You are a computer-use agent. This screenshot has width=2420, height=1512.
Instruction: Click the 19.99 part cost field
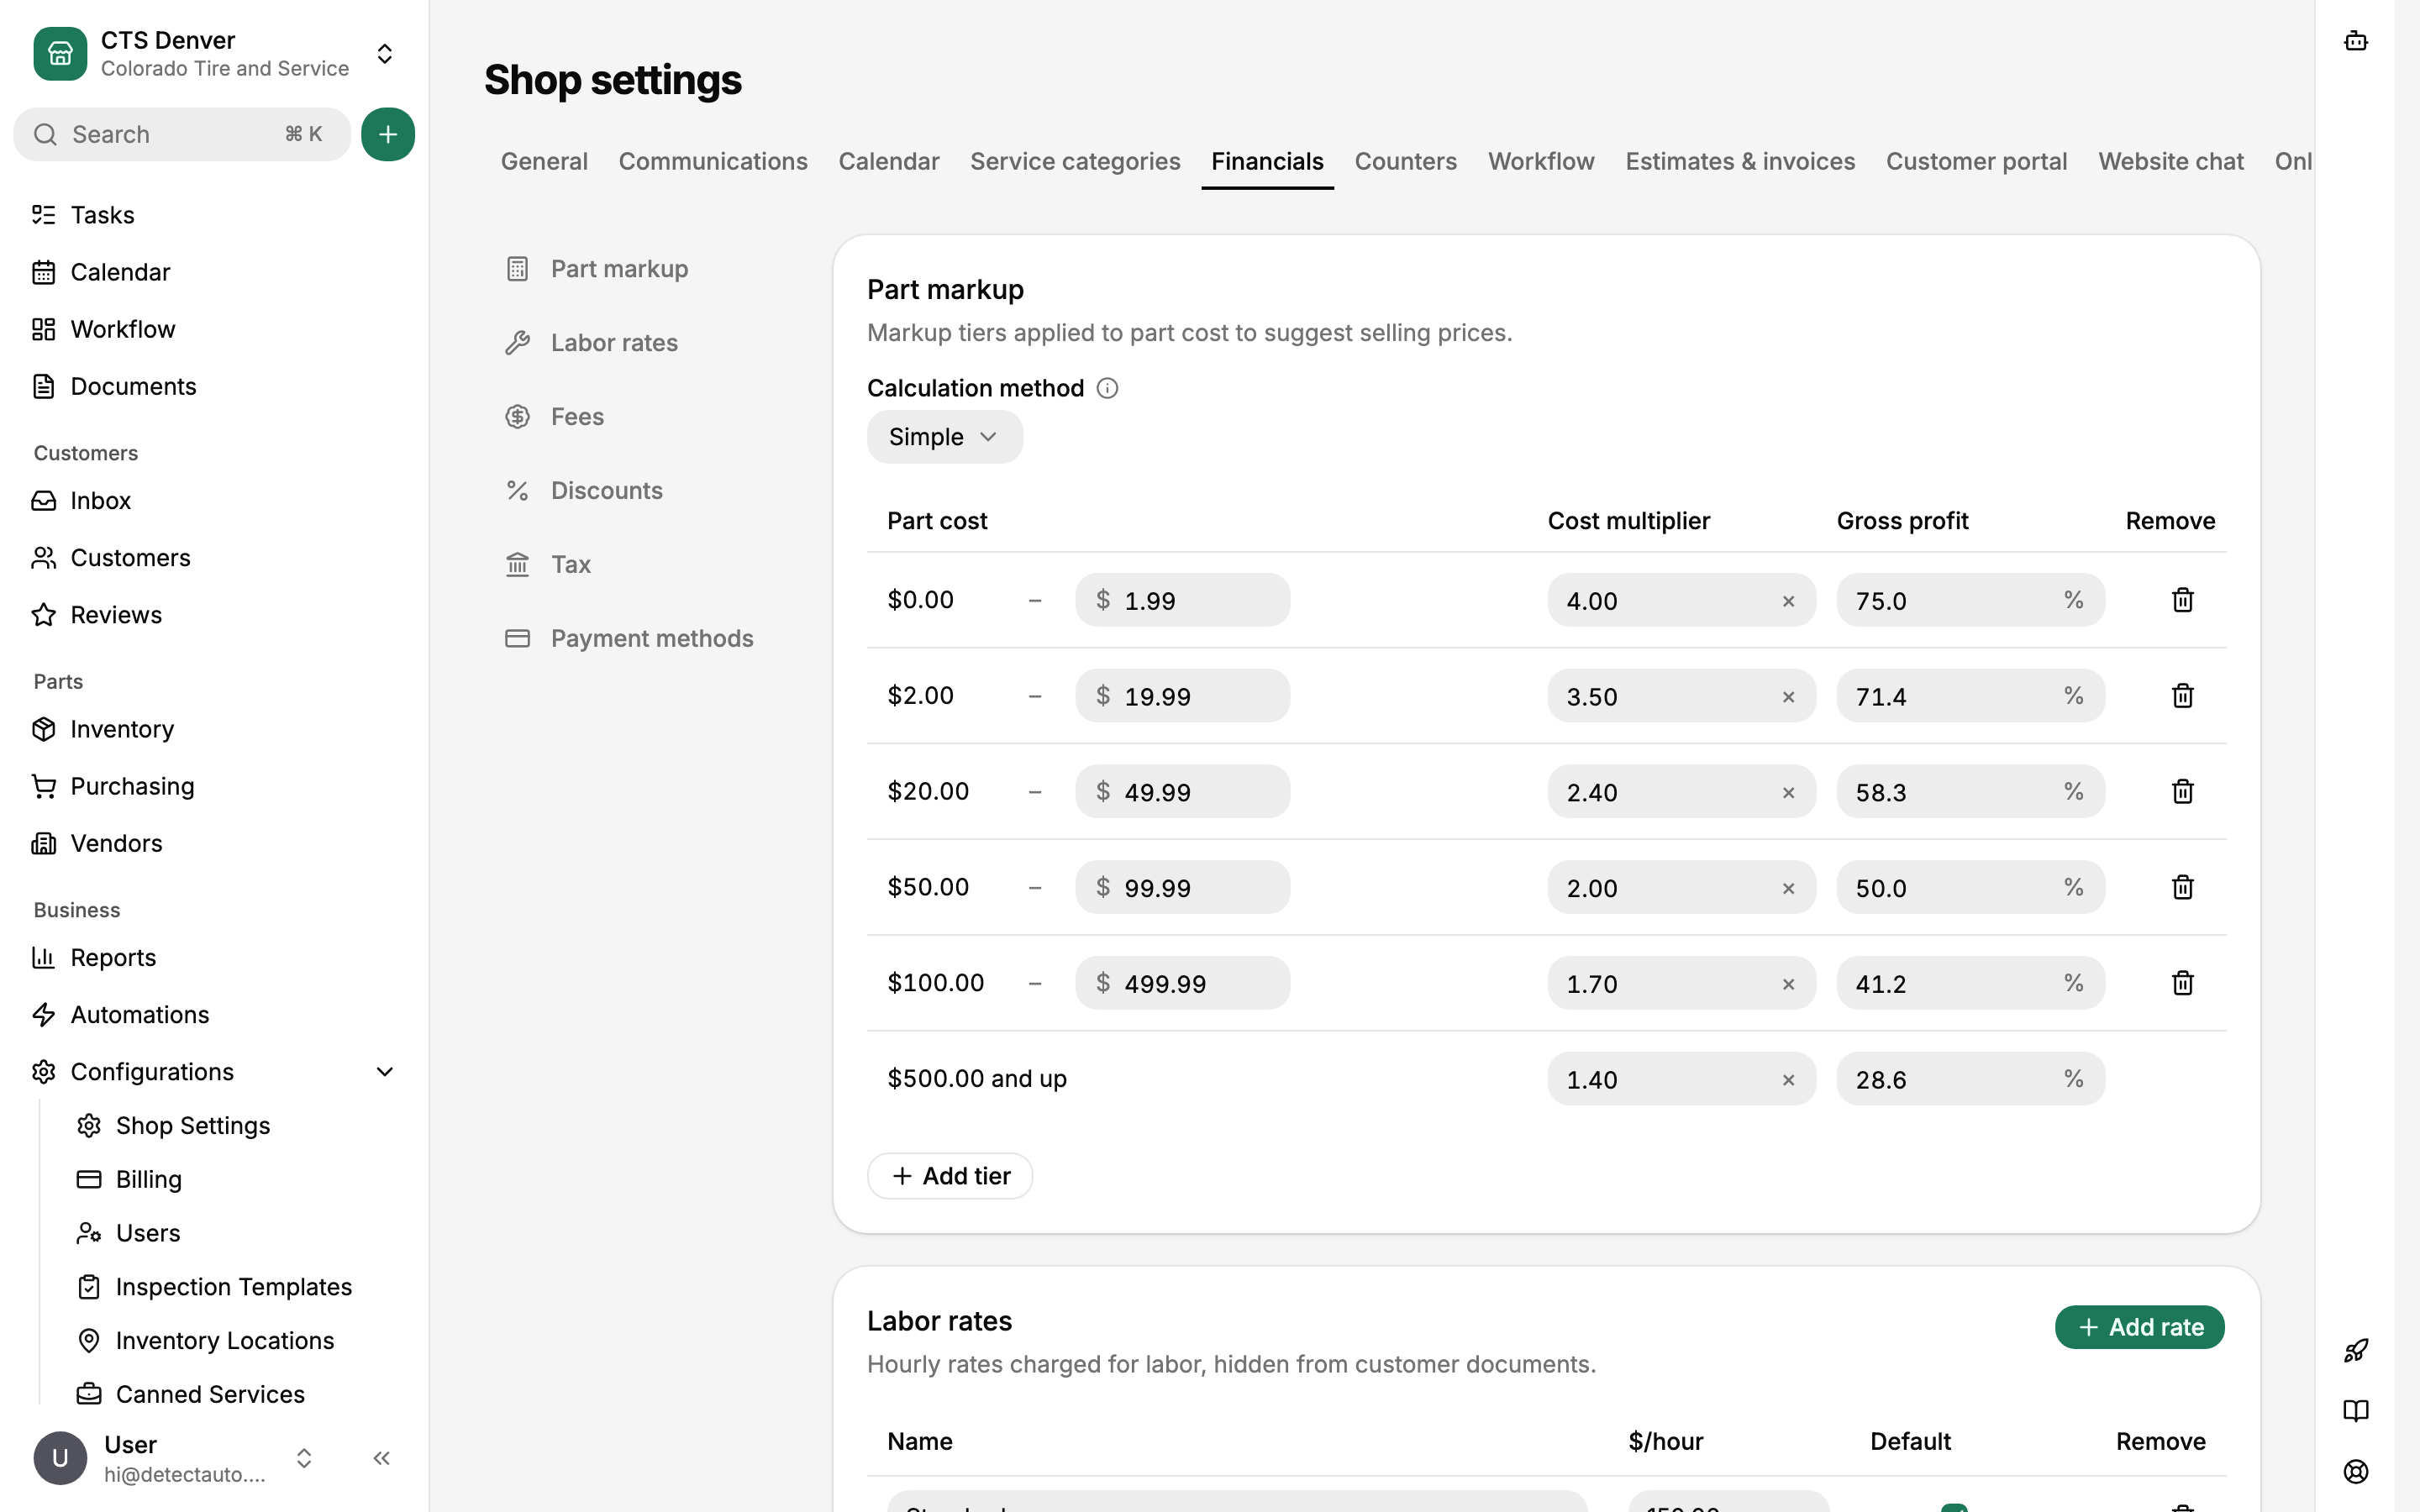pyautogui.click(x=1182, y=696)
